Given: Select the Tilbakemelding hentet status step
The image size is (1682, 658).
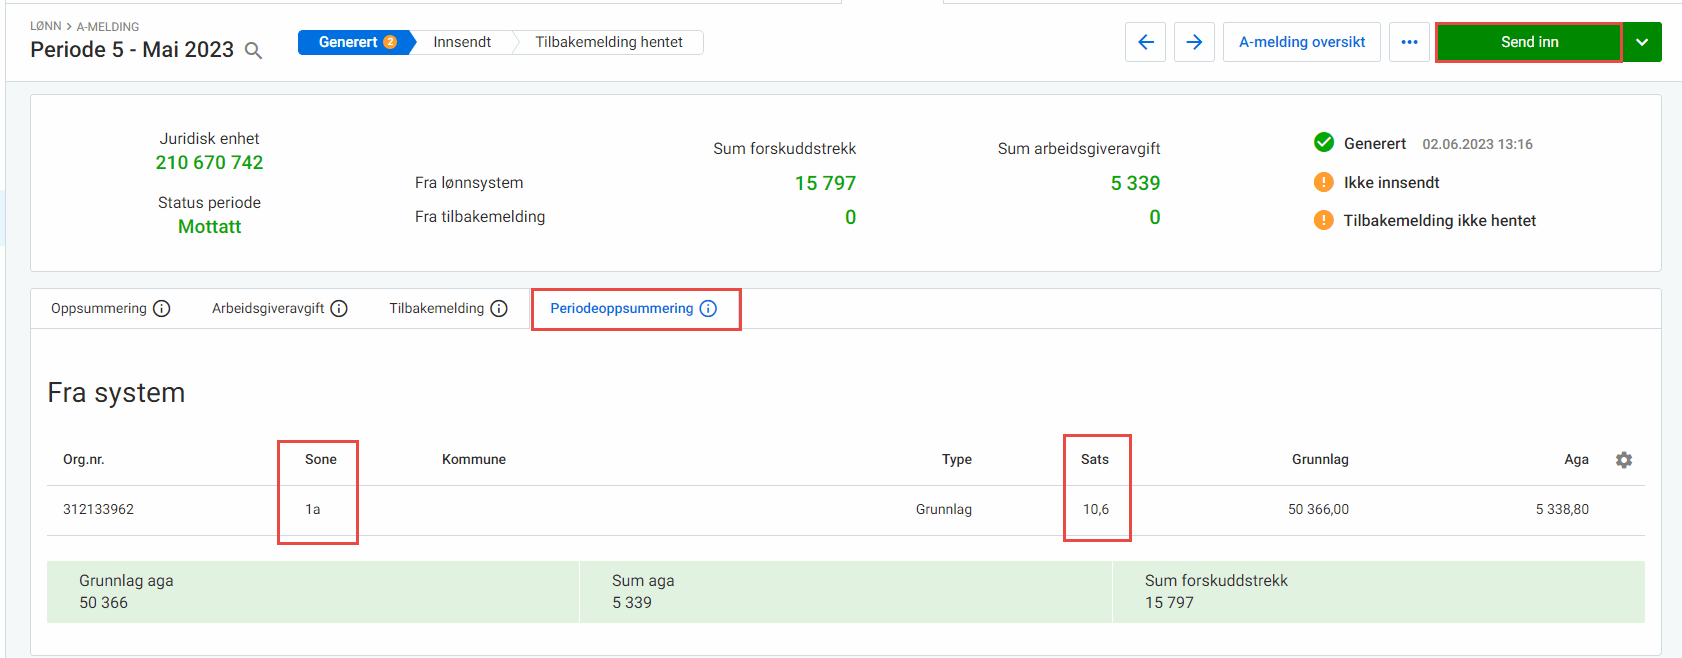Looking at the screenshot, I should click(608, 42).
